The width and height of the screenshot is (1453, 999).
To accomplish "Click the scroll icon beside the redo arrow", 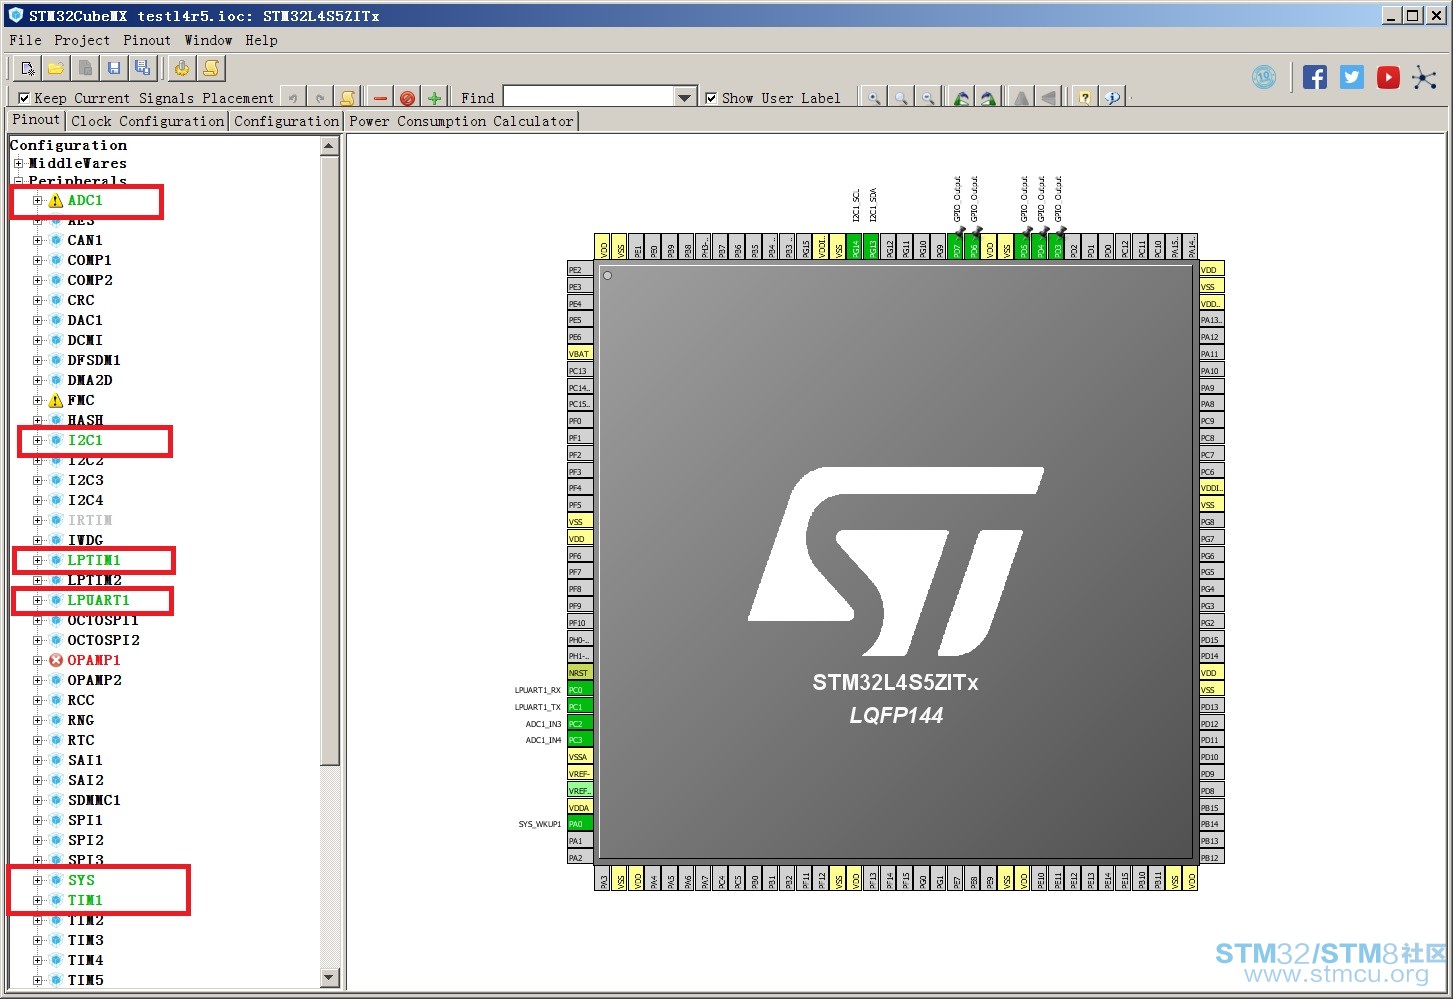I will tap(347, 98).
